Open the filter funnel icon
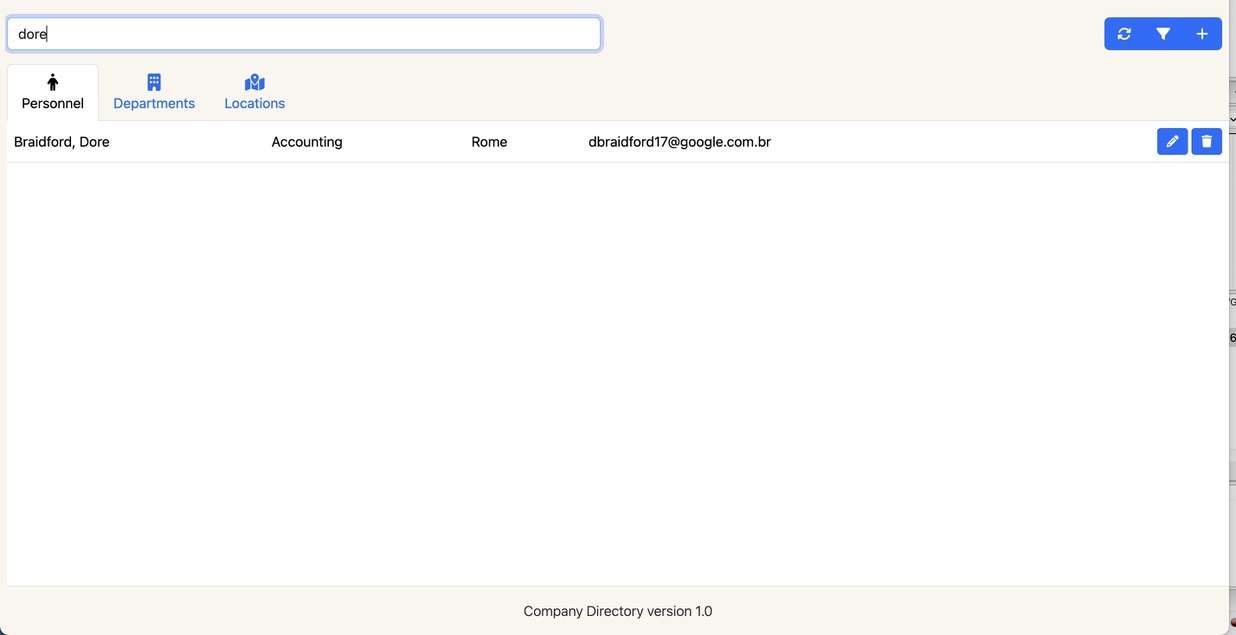 1163,34
